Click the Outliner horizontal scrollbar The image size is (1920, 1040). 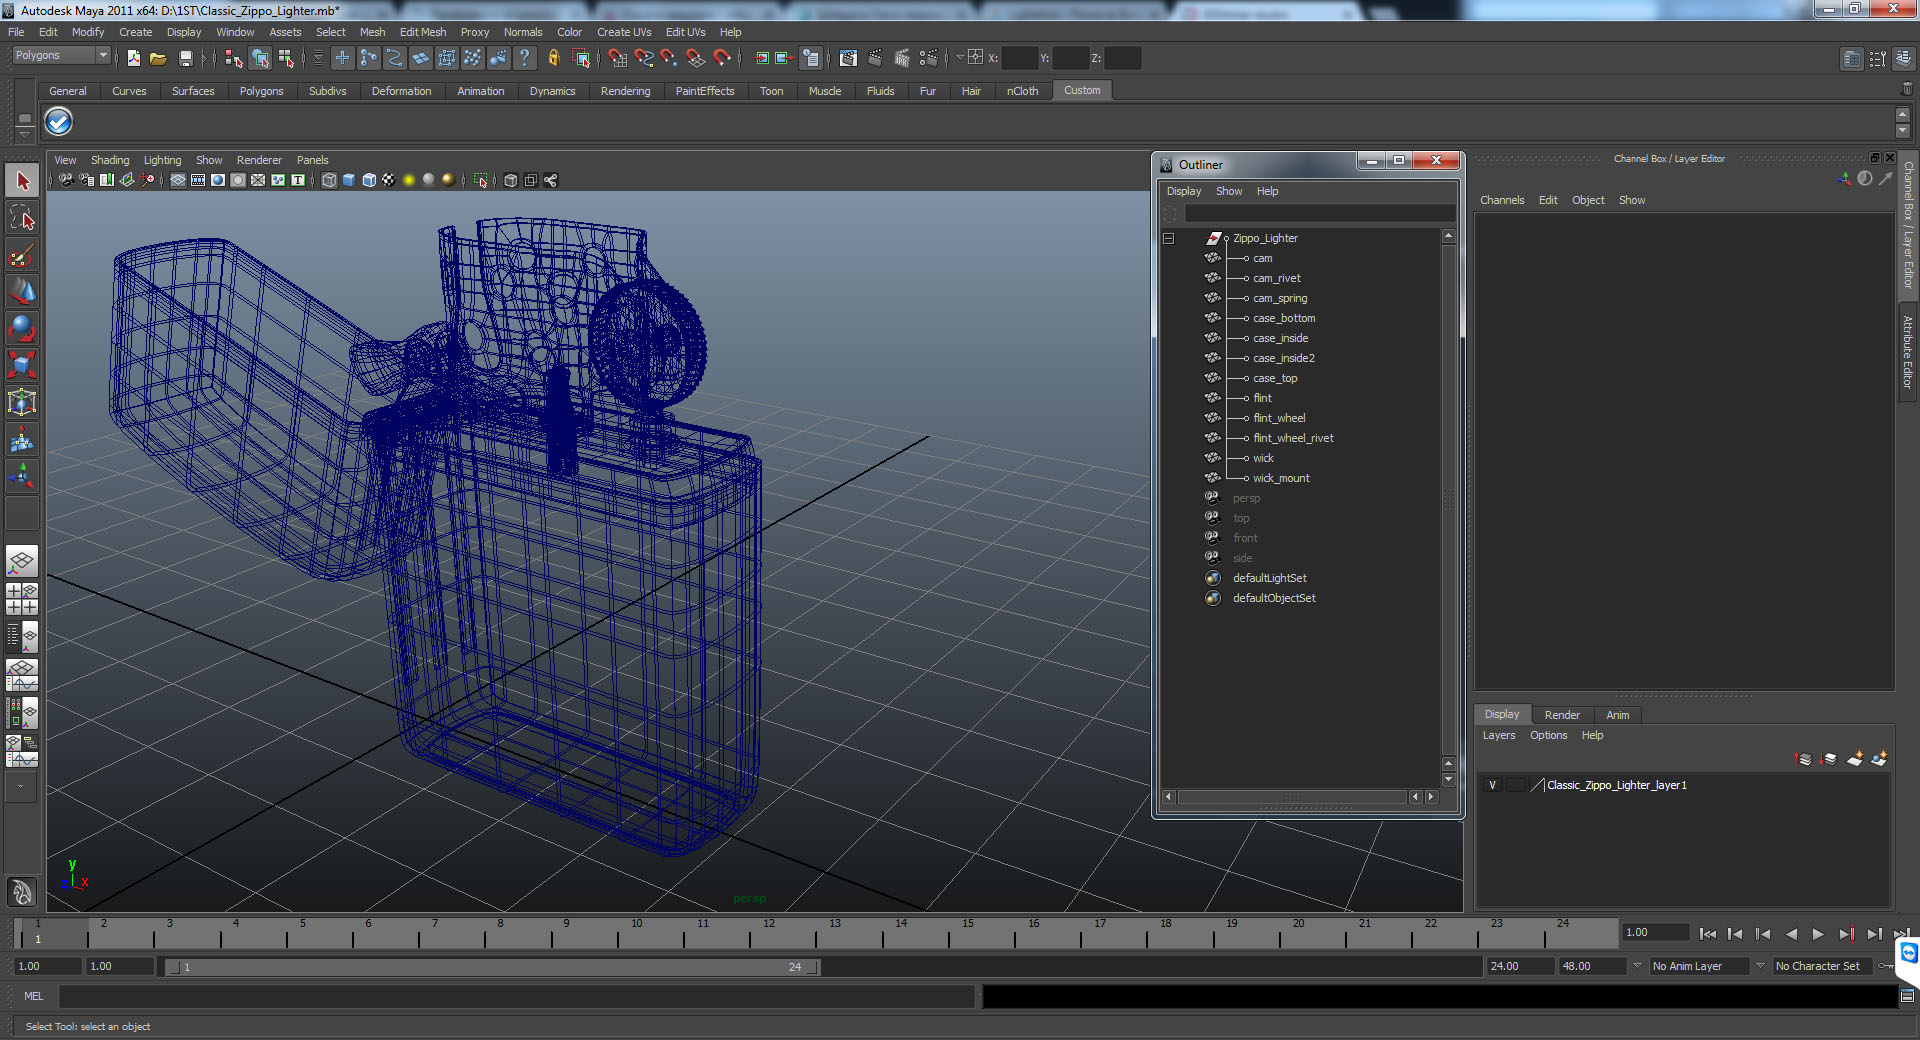(1292, 797)
